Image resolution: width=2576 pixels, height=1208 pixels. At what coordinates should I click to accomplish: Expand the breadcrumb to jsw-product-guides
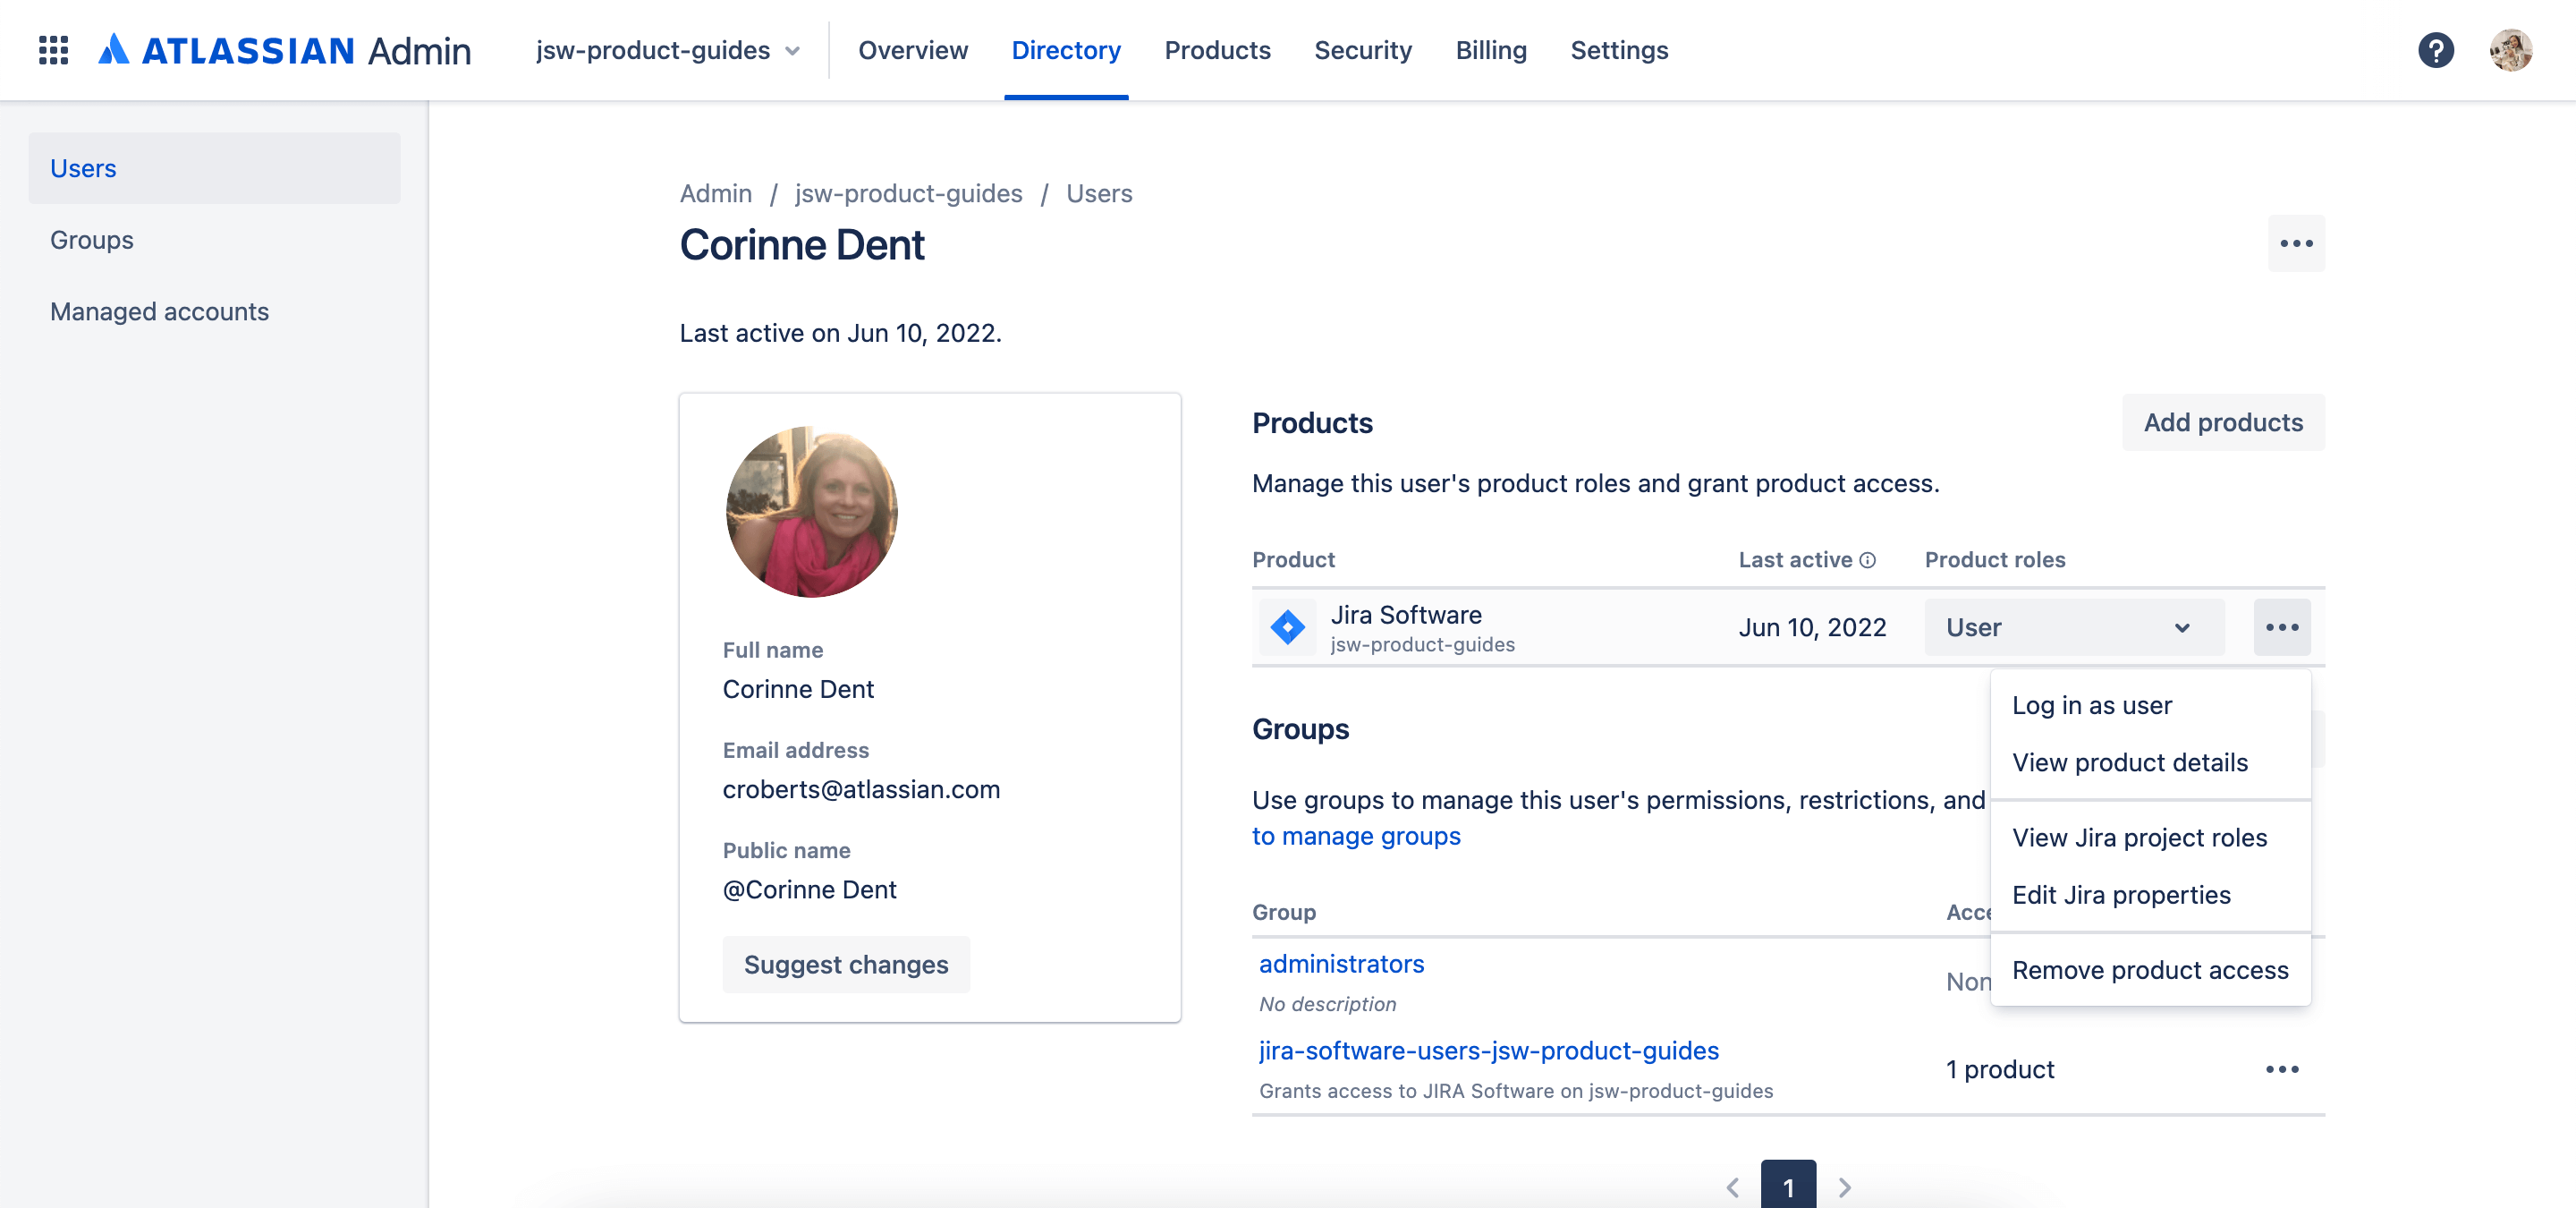click(908, 193)
